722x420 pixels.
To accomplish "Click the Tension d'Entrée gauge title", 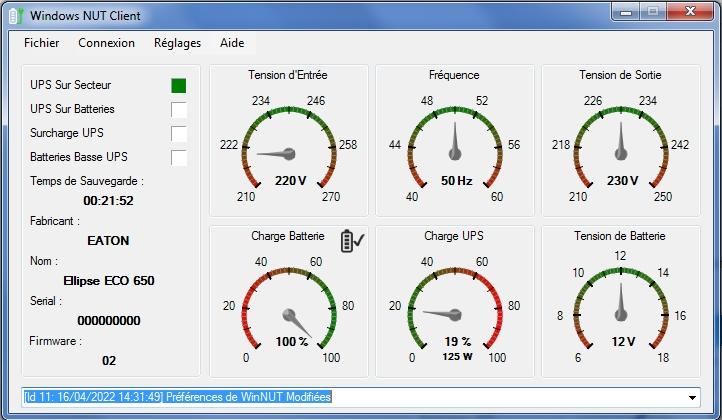I will 288,75.
